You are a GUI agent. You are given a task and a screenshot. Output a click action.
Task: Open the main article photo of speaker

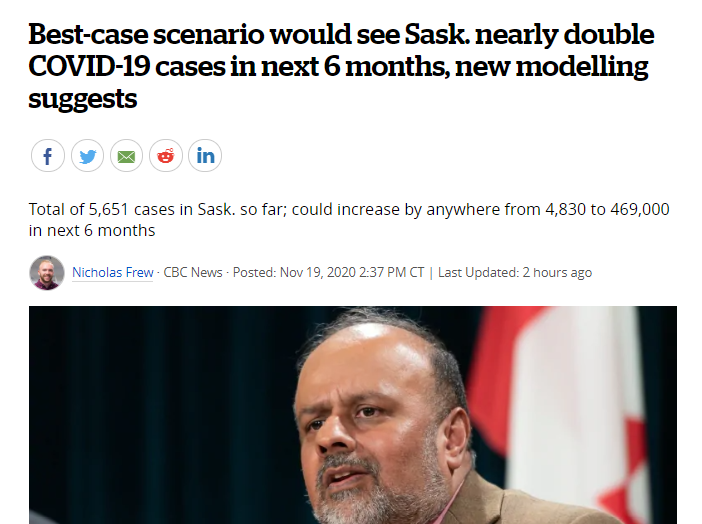pos(353,415)
